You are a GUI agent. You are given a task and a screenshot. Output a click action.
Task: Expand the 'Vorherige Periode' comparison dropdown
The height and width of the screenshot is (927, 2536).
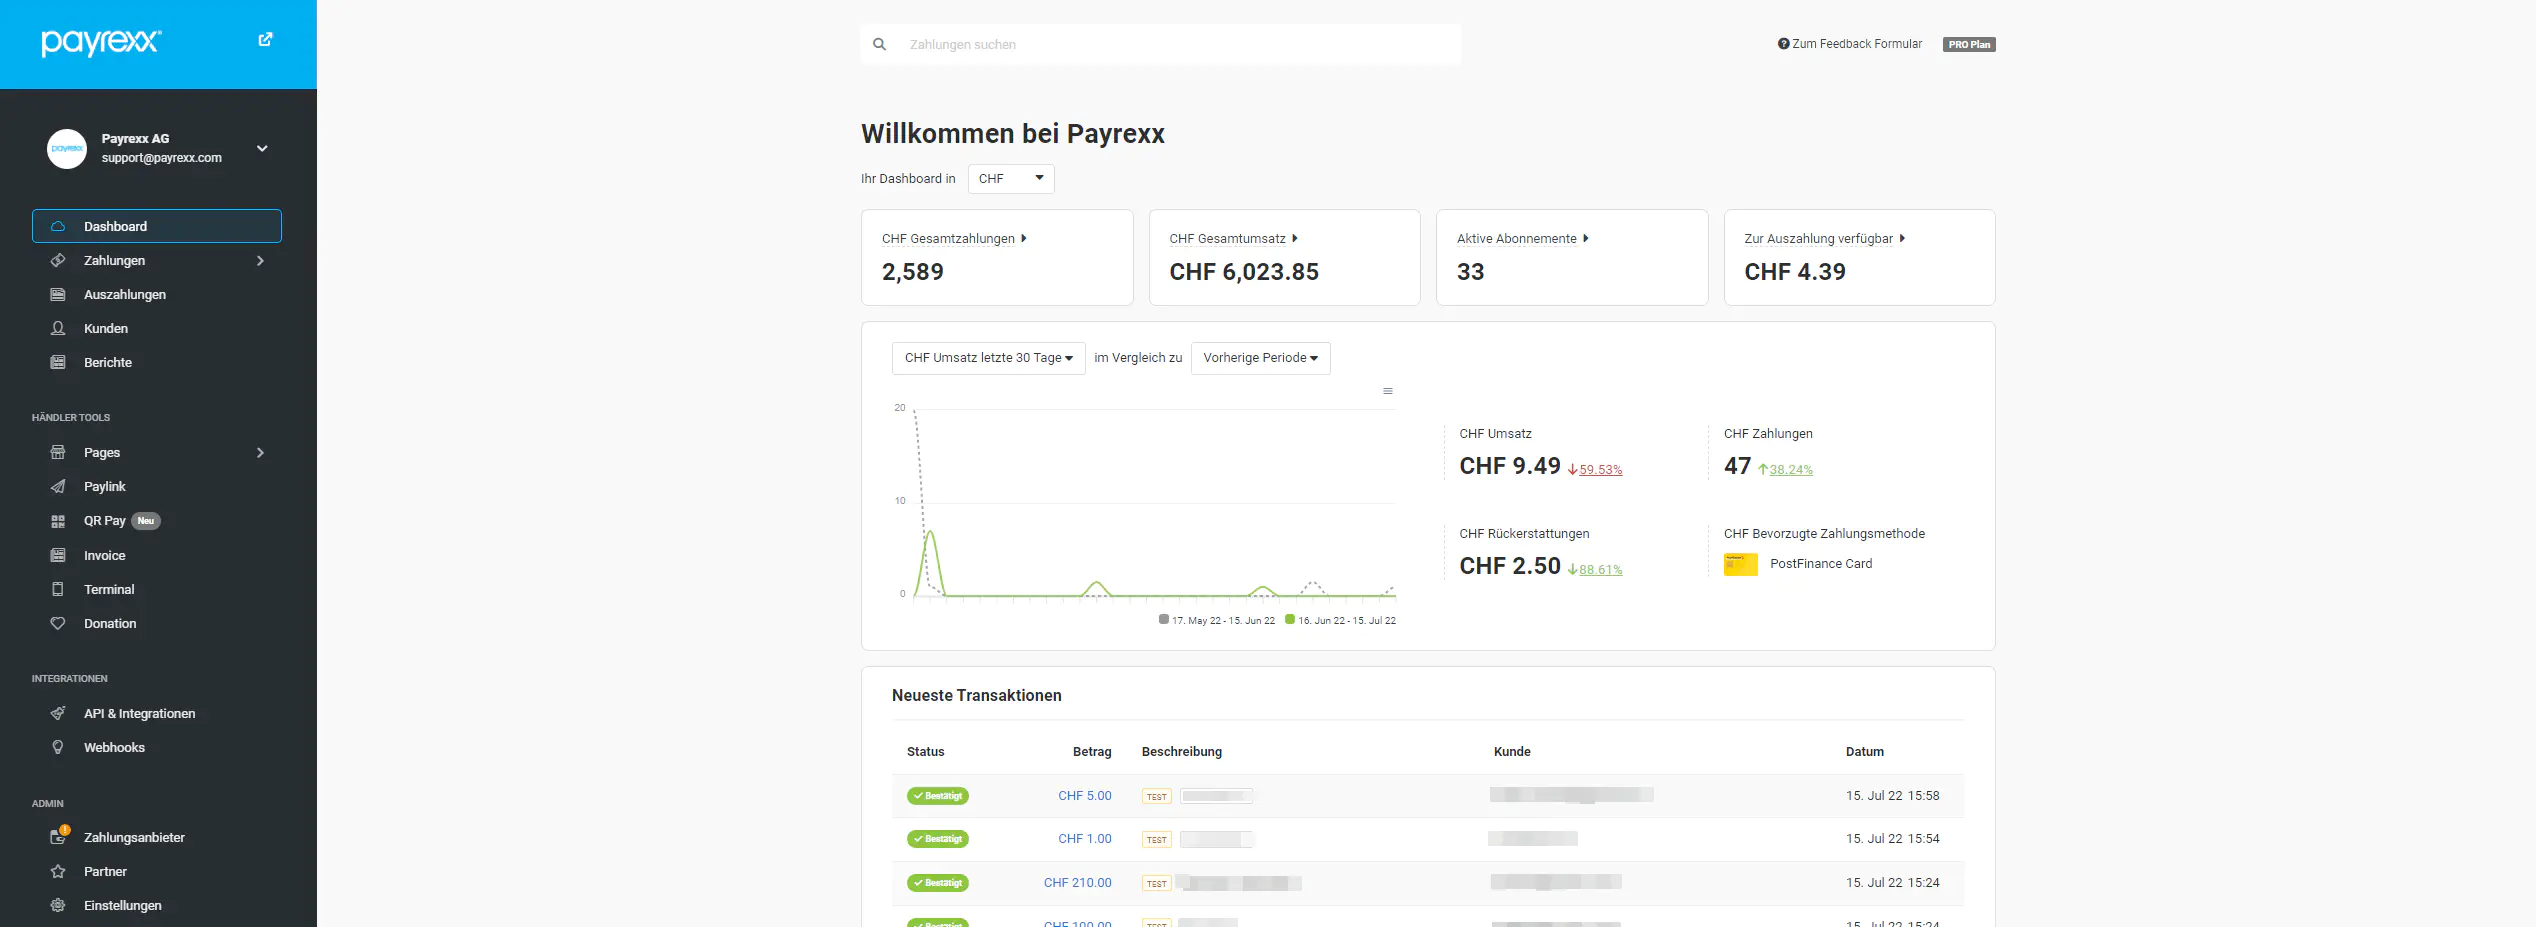pyautogui.click(x=1260, y=358)
